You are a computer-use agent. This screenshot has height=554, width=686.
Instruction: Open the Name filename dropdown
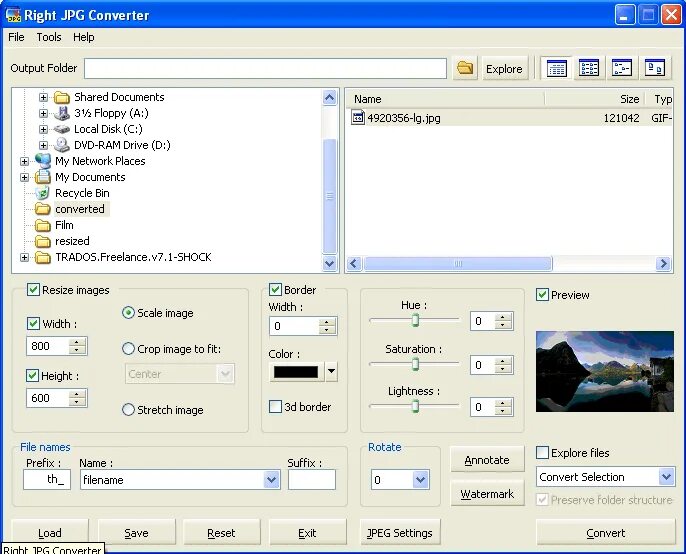pos(271,480)
